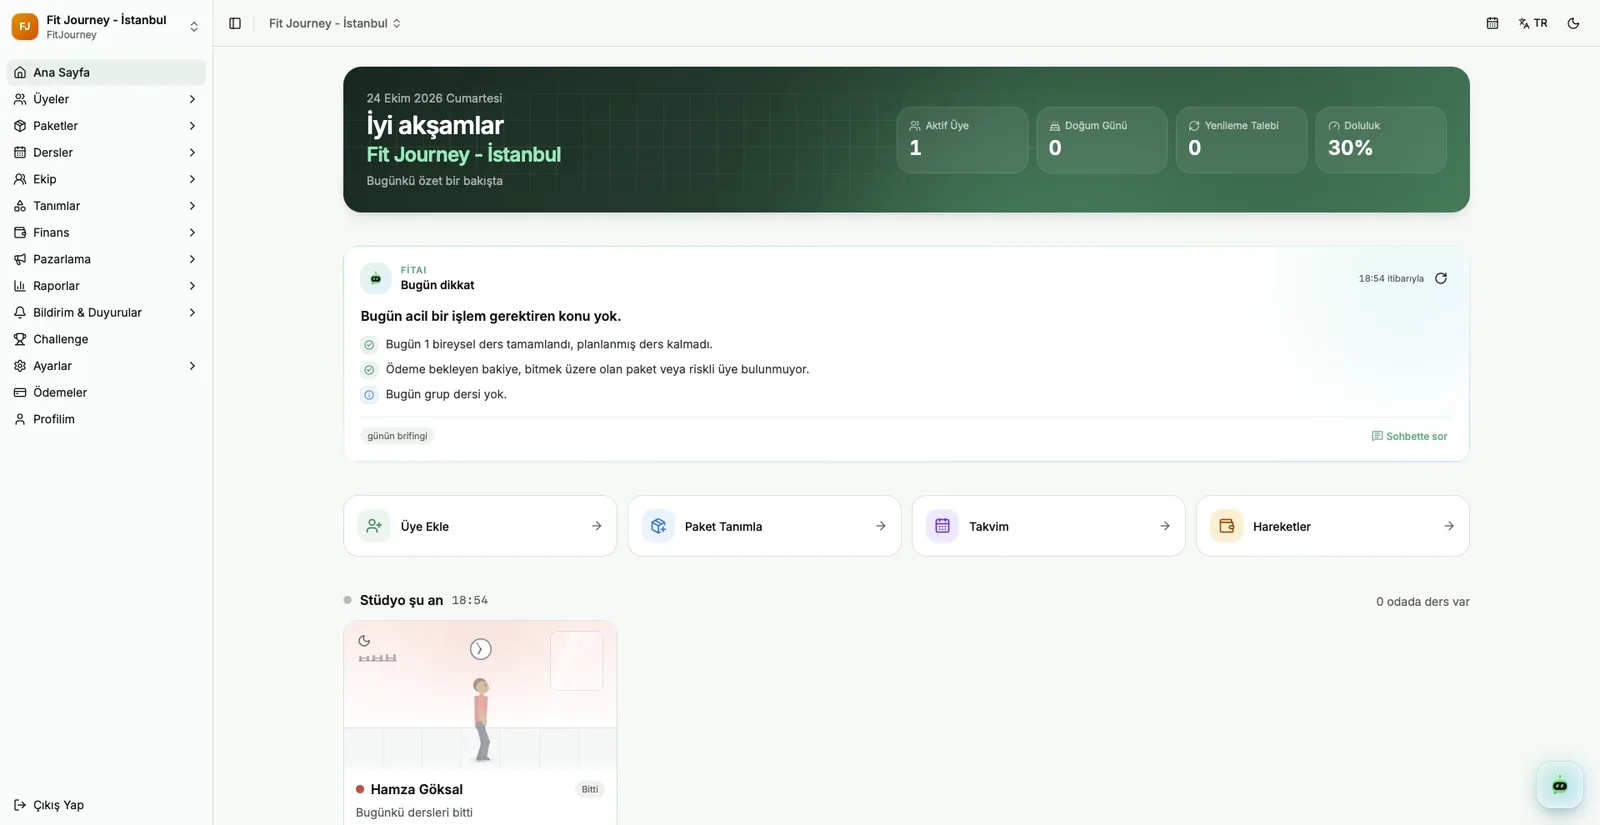The image size is (1600, 825).
Task: Click the Doluluk 30% stat card
Action: (1381, 140)
